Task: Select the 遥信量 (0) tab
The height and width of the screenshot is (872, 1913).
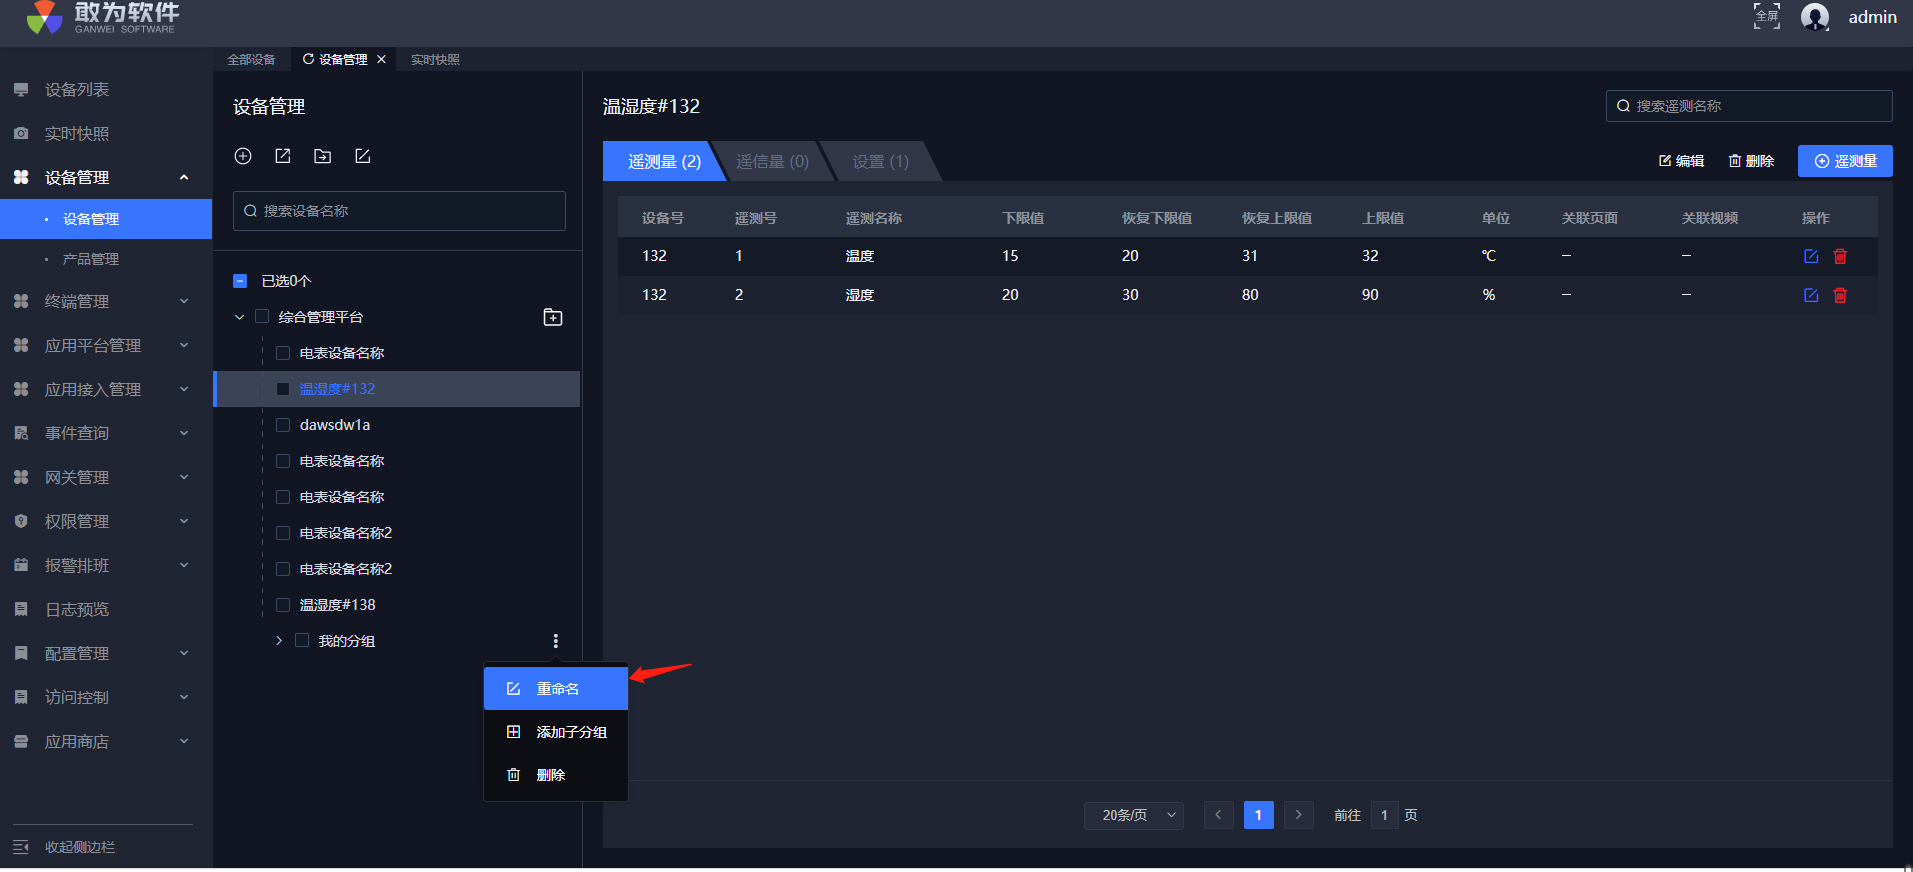Action: pos(772,162)
